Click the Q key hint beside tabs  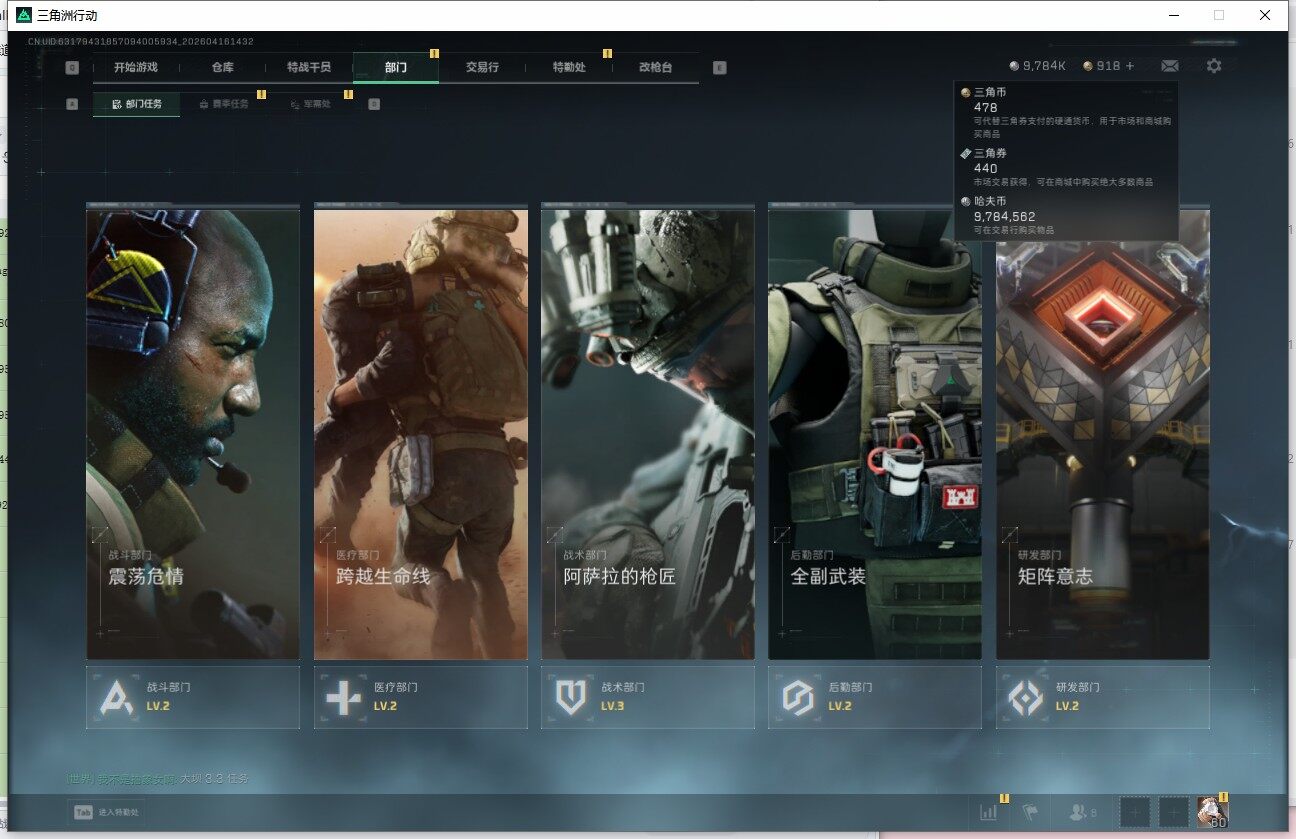tap(72, 68)
